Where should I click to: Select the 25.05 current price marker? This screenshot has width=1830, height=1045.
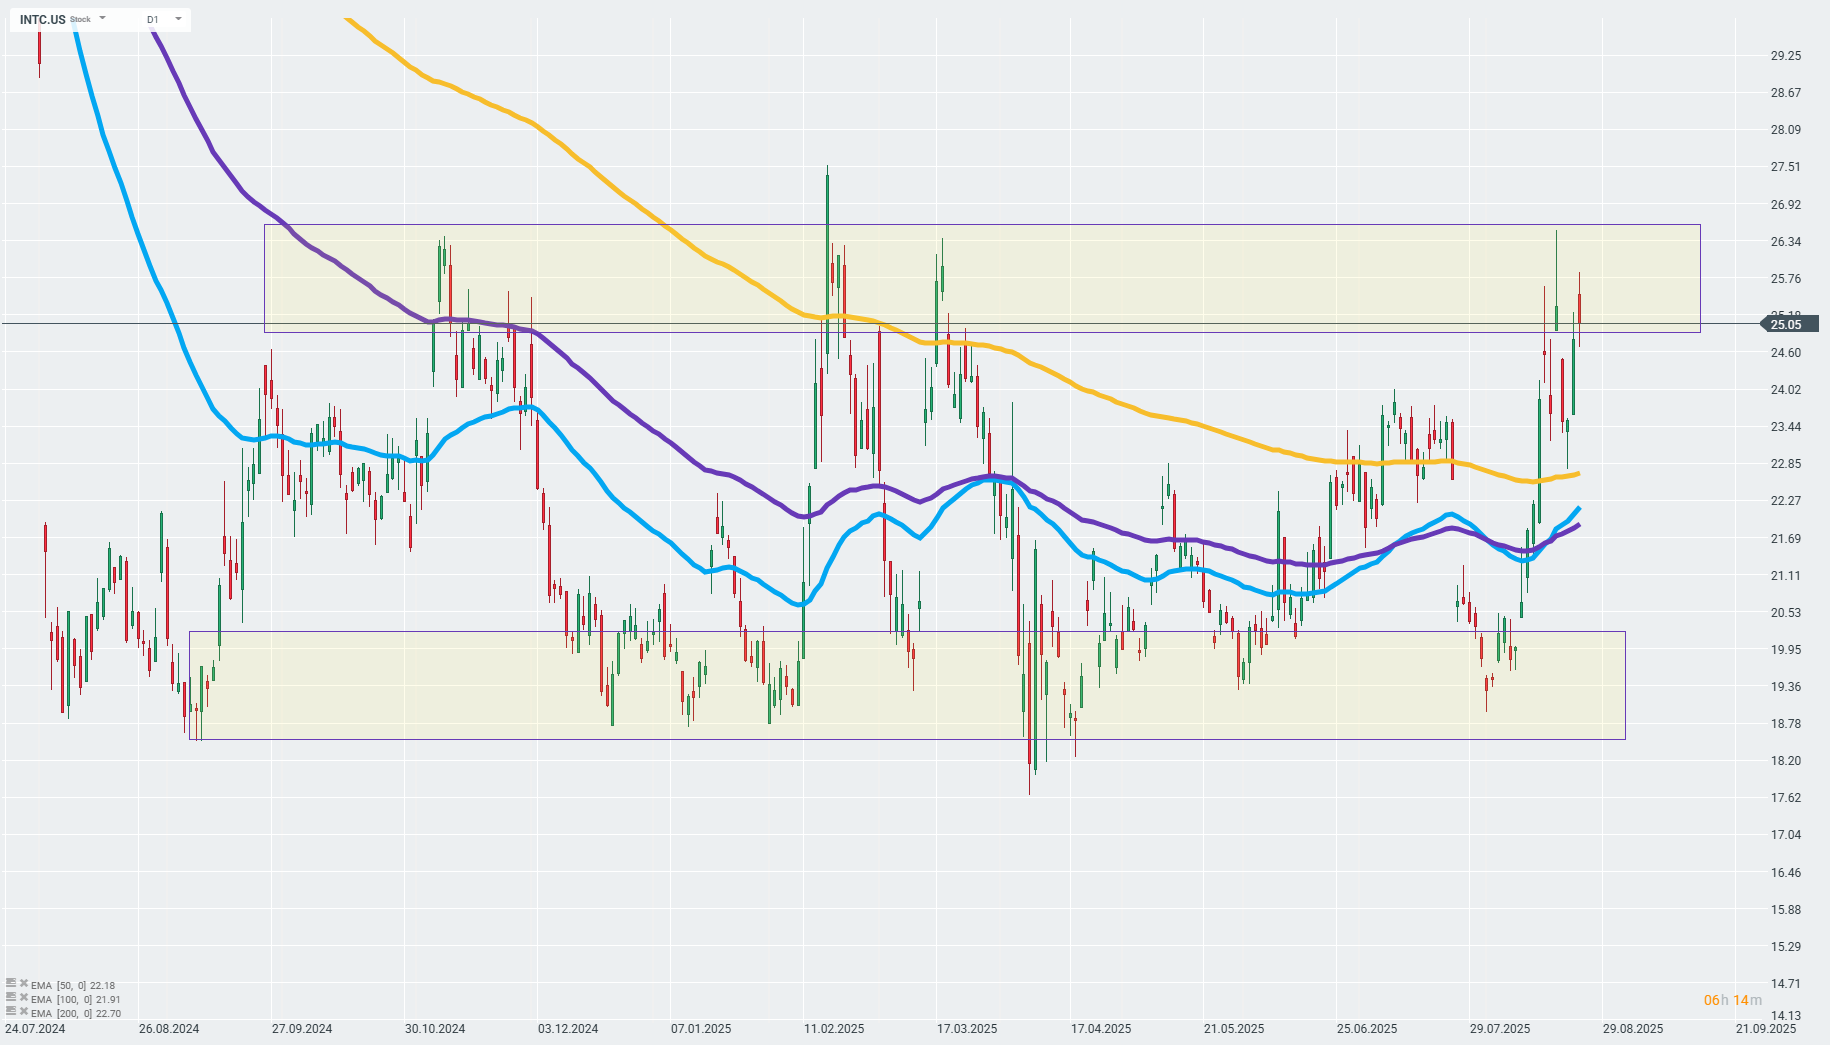click(x=1788, y=324)
